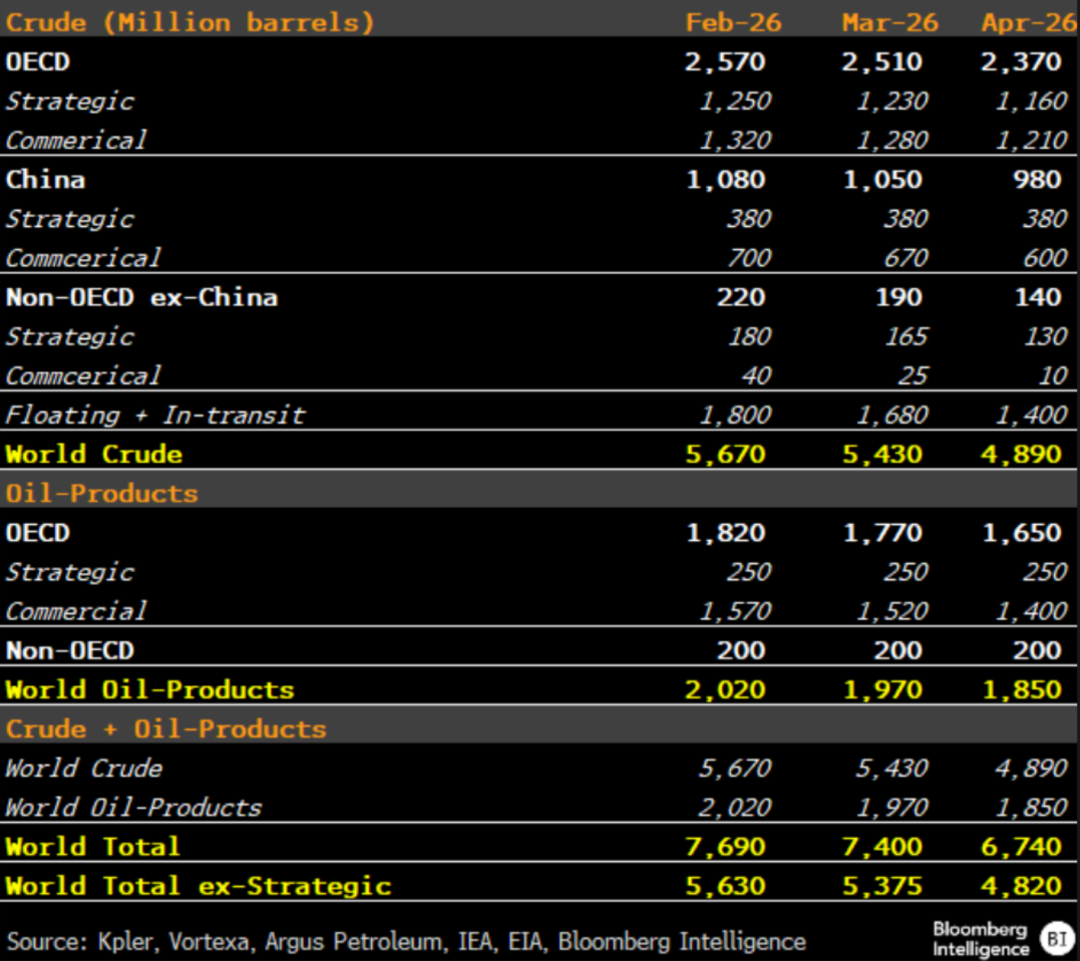Screen dimensions: 1080x961
Task: Select the Non-OECD oil-products row label
Action: tap(70, 650)
